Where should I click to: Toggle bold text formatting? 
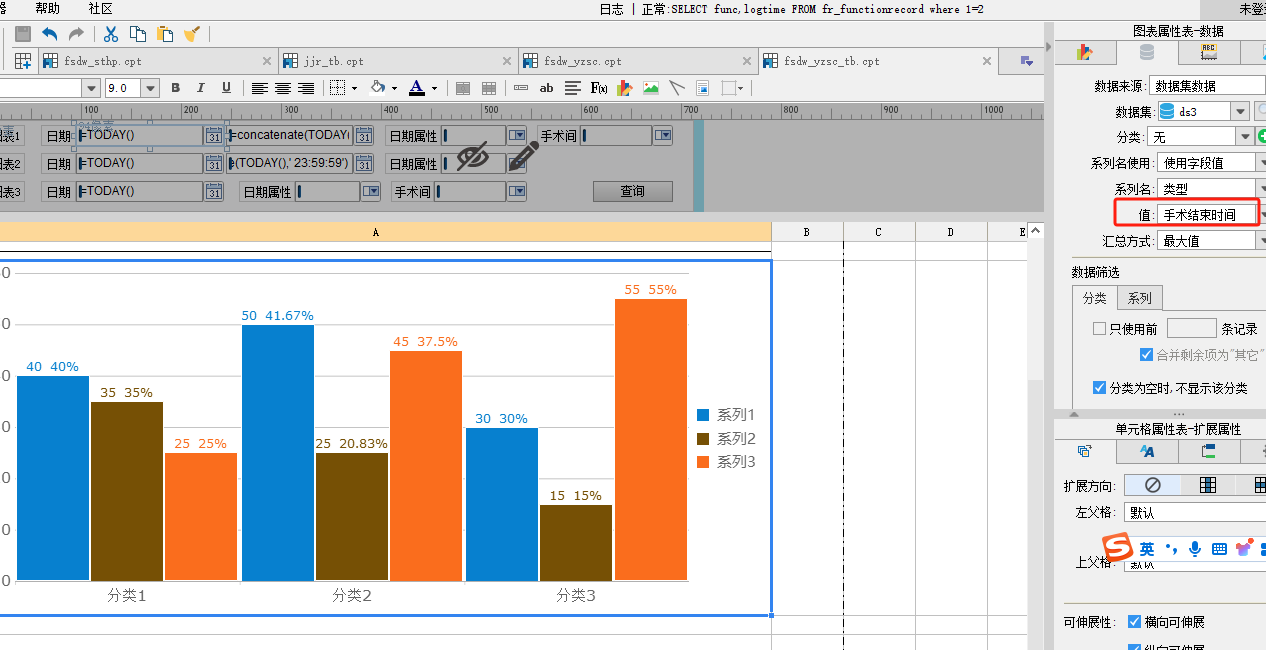(176, 88)
